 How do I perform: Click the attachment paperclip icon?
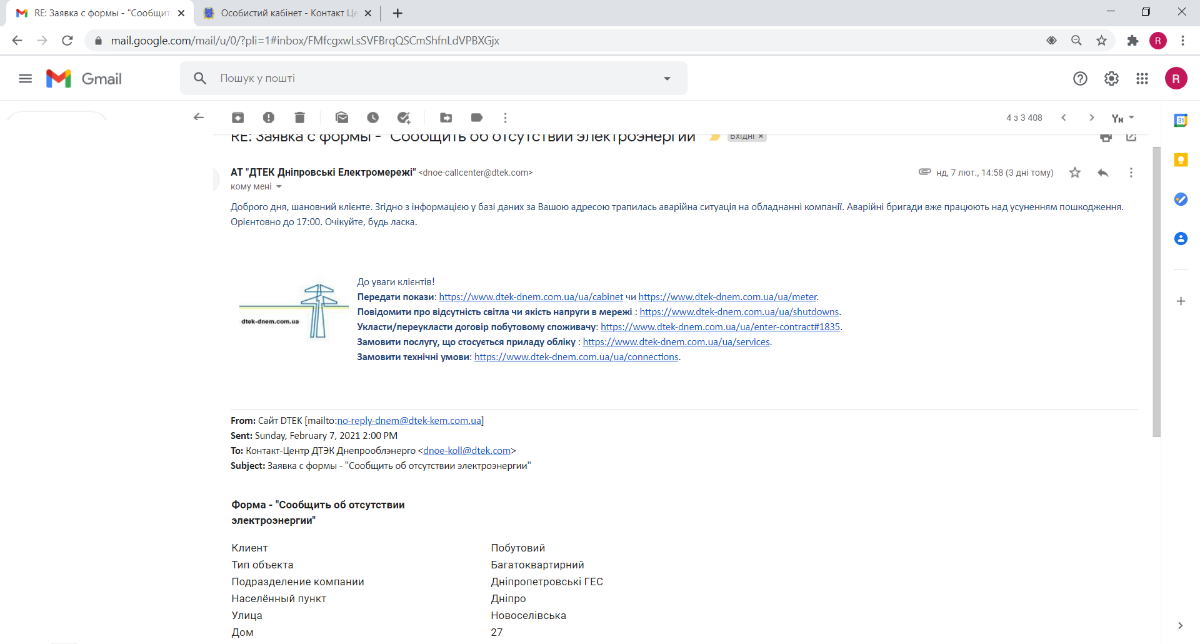(x=925, y=172)
